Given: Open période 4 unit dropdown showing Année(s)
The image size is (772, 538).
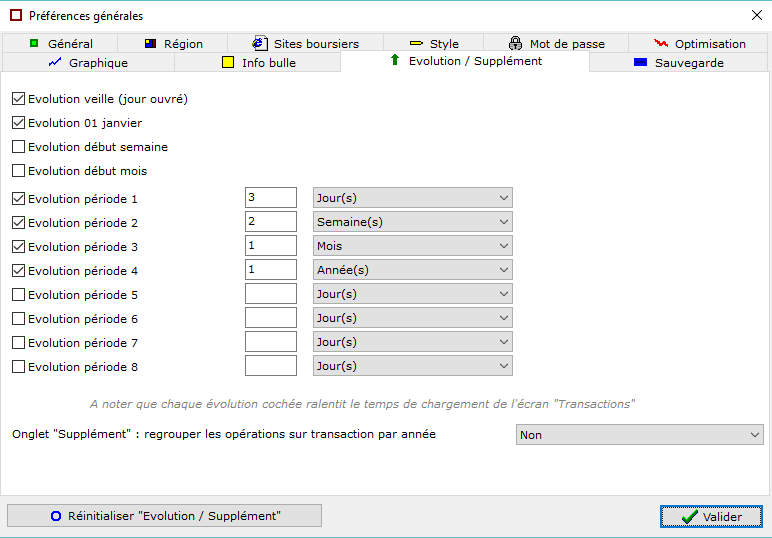Looking at the screenshot, I should coord(413,270).
